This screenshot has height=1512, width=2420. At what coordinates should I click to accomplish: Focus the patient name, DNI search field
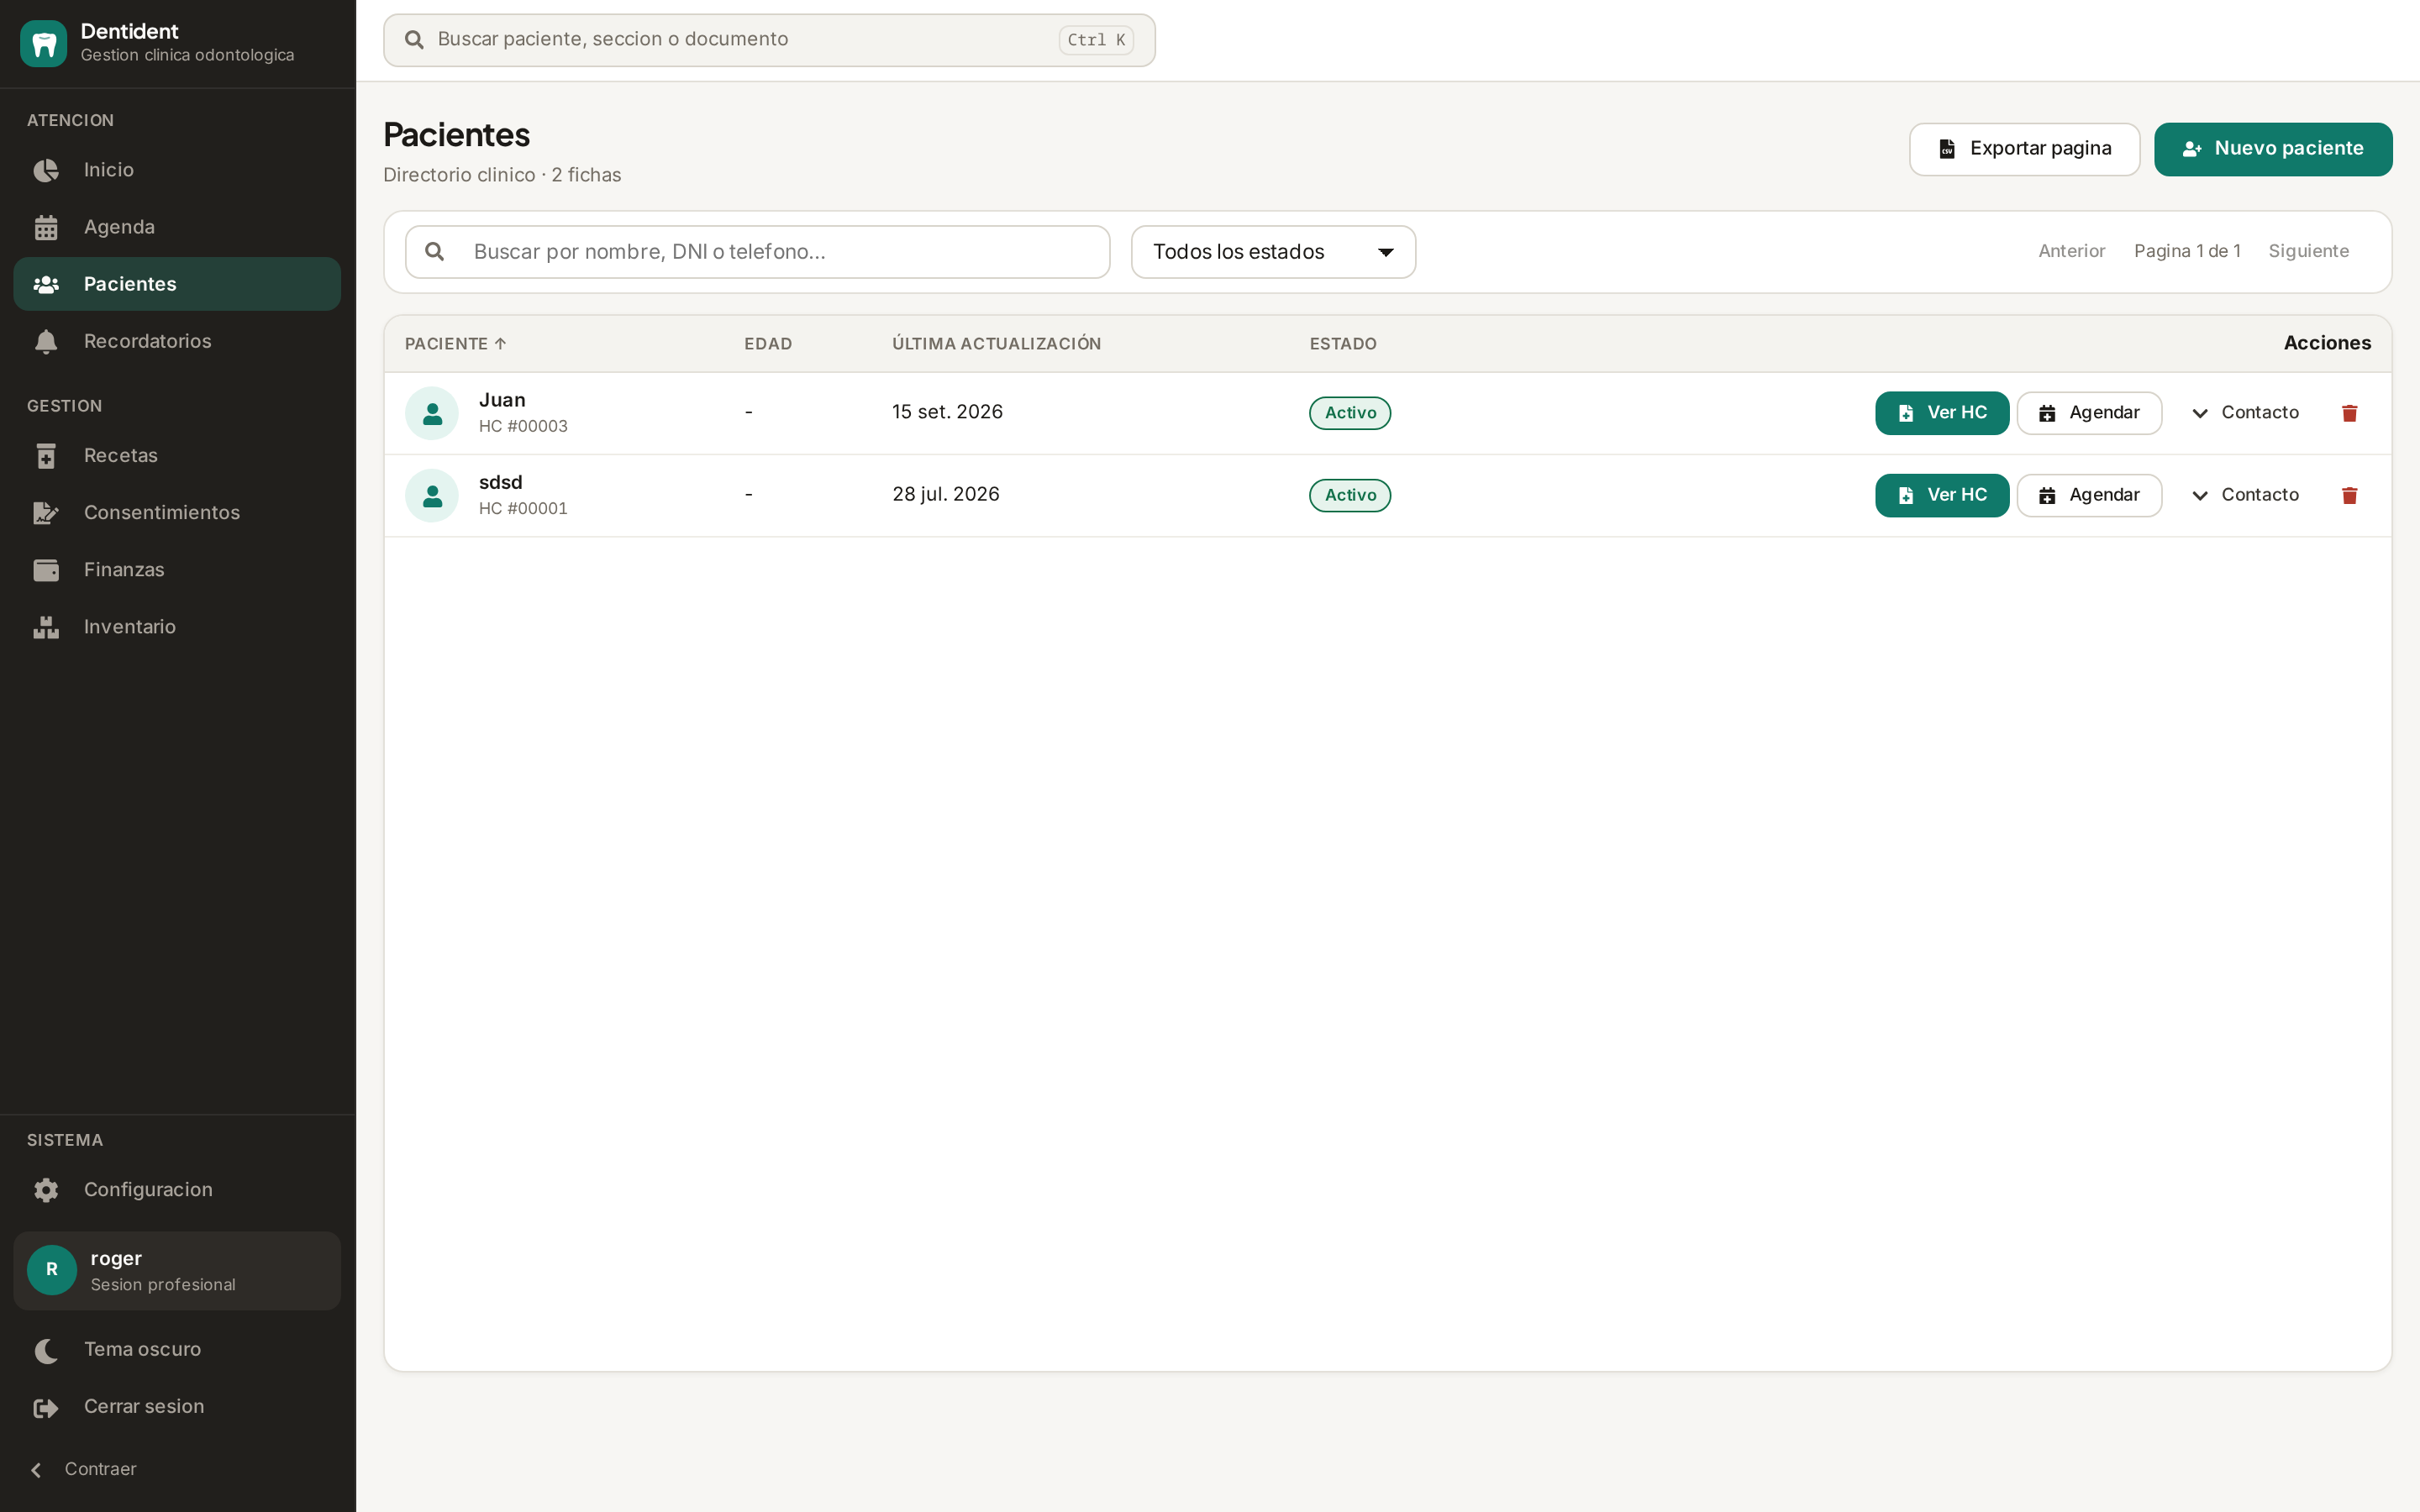coord(757,252)
